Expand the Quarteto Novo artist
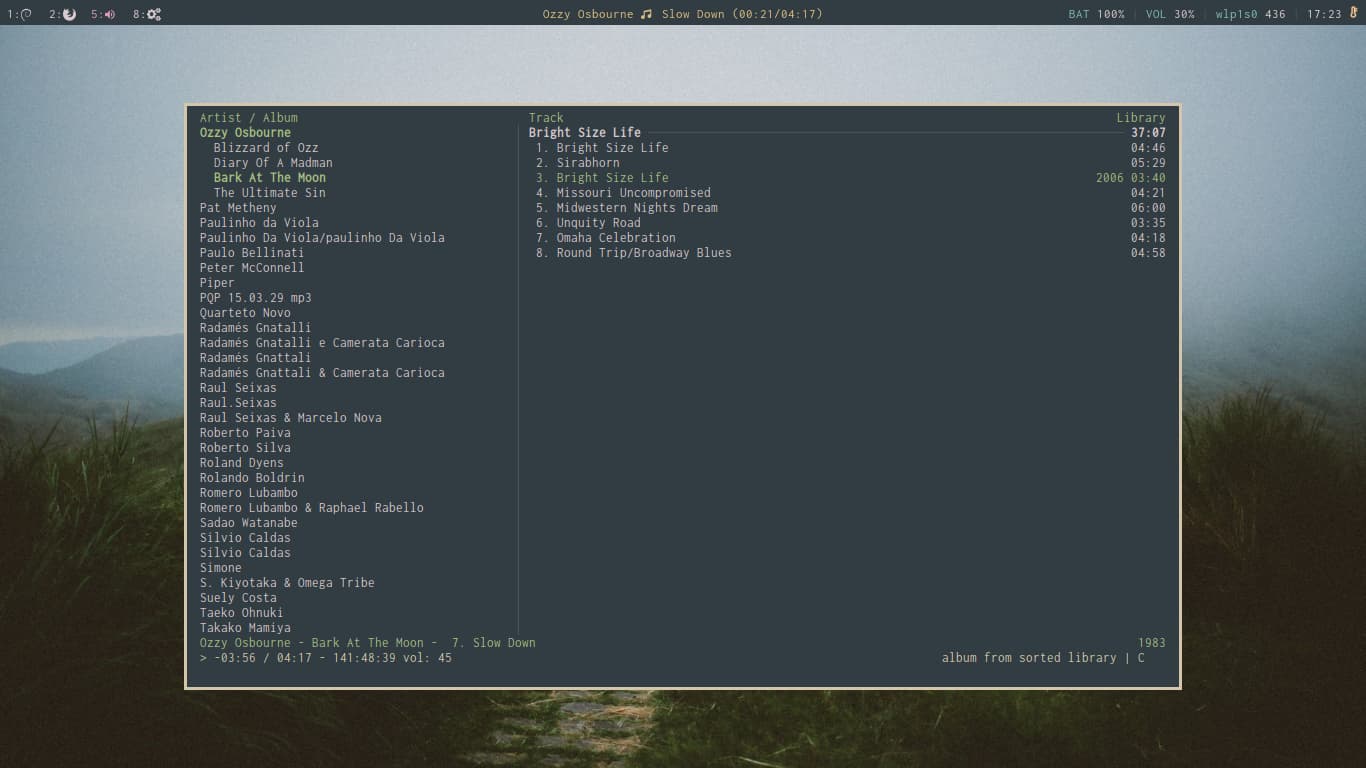The width and height of the screenshot is (1366, 768). pos(245,312)
